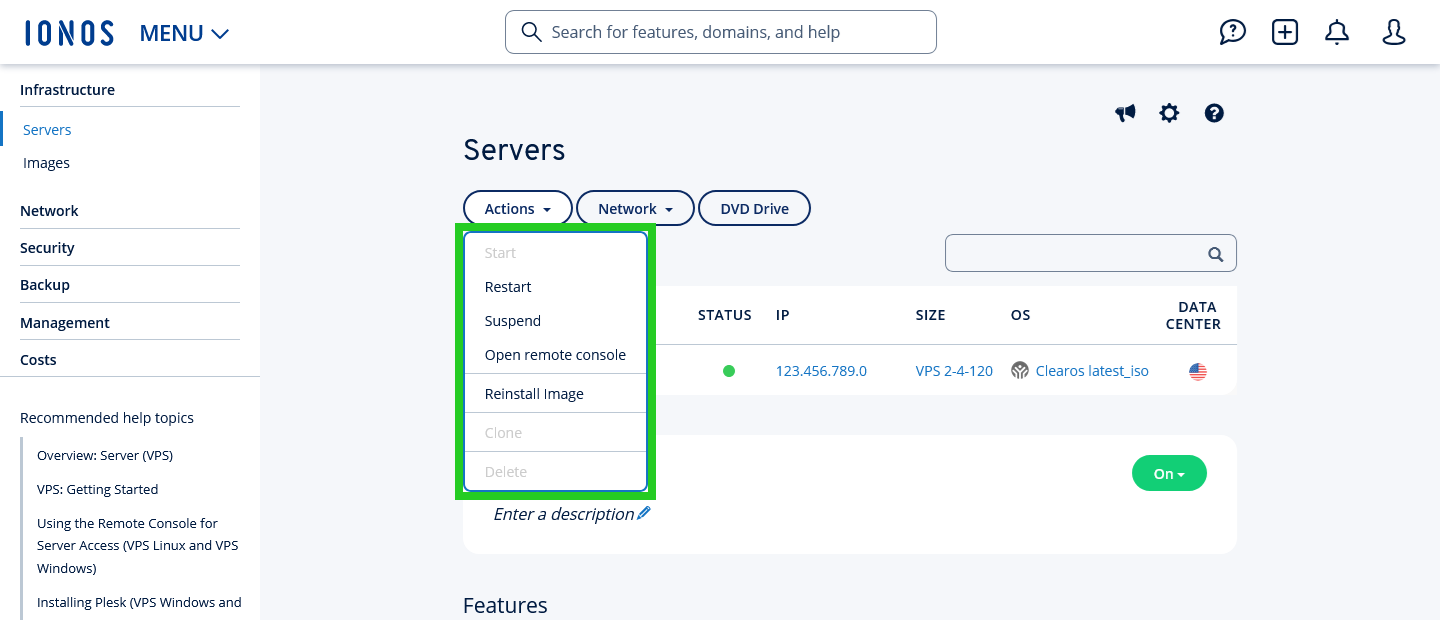Click the Clearos latest_iso link

[x=1092, y=371]
